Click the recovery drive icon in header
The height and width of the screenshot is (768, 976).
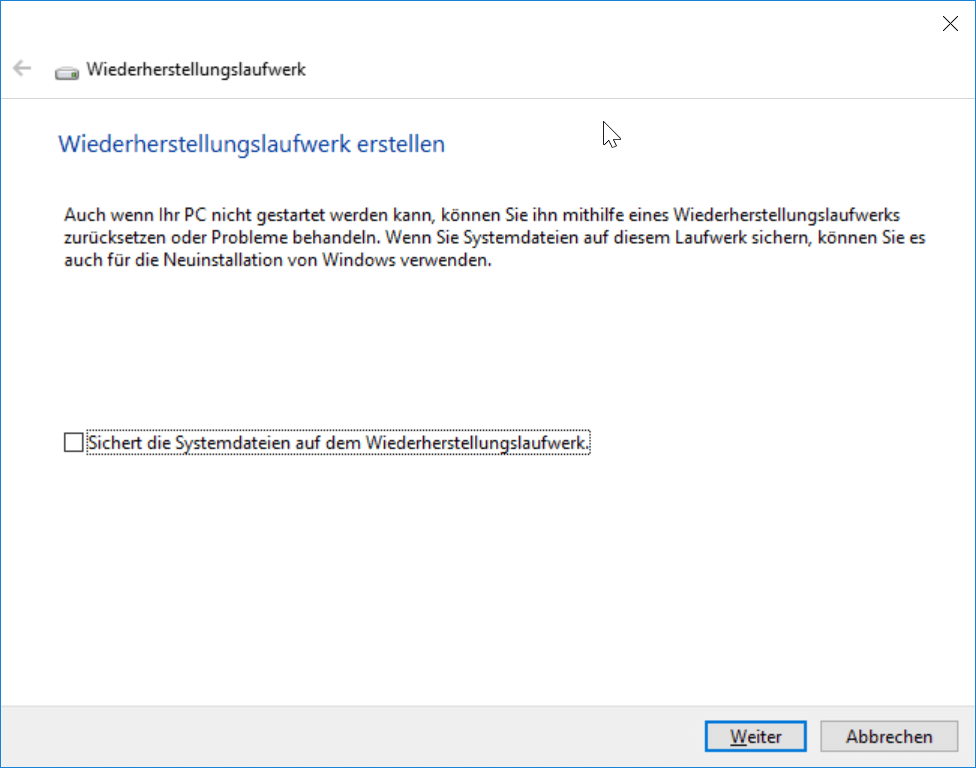(x=67, y=73)
